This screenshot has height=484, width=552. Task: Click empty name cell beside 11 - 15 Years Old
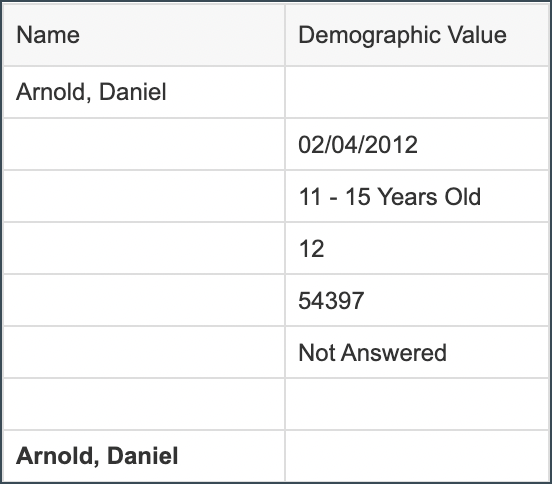pos(144,196)
